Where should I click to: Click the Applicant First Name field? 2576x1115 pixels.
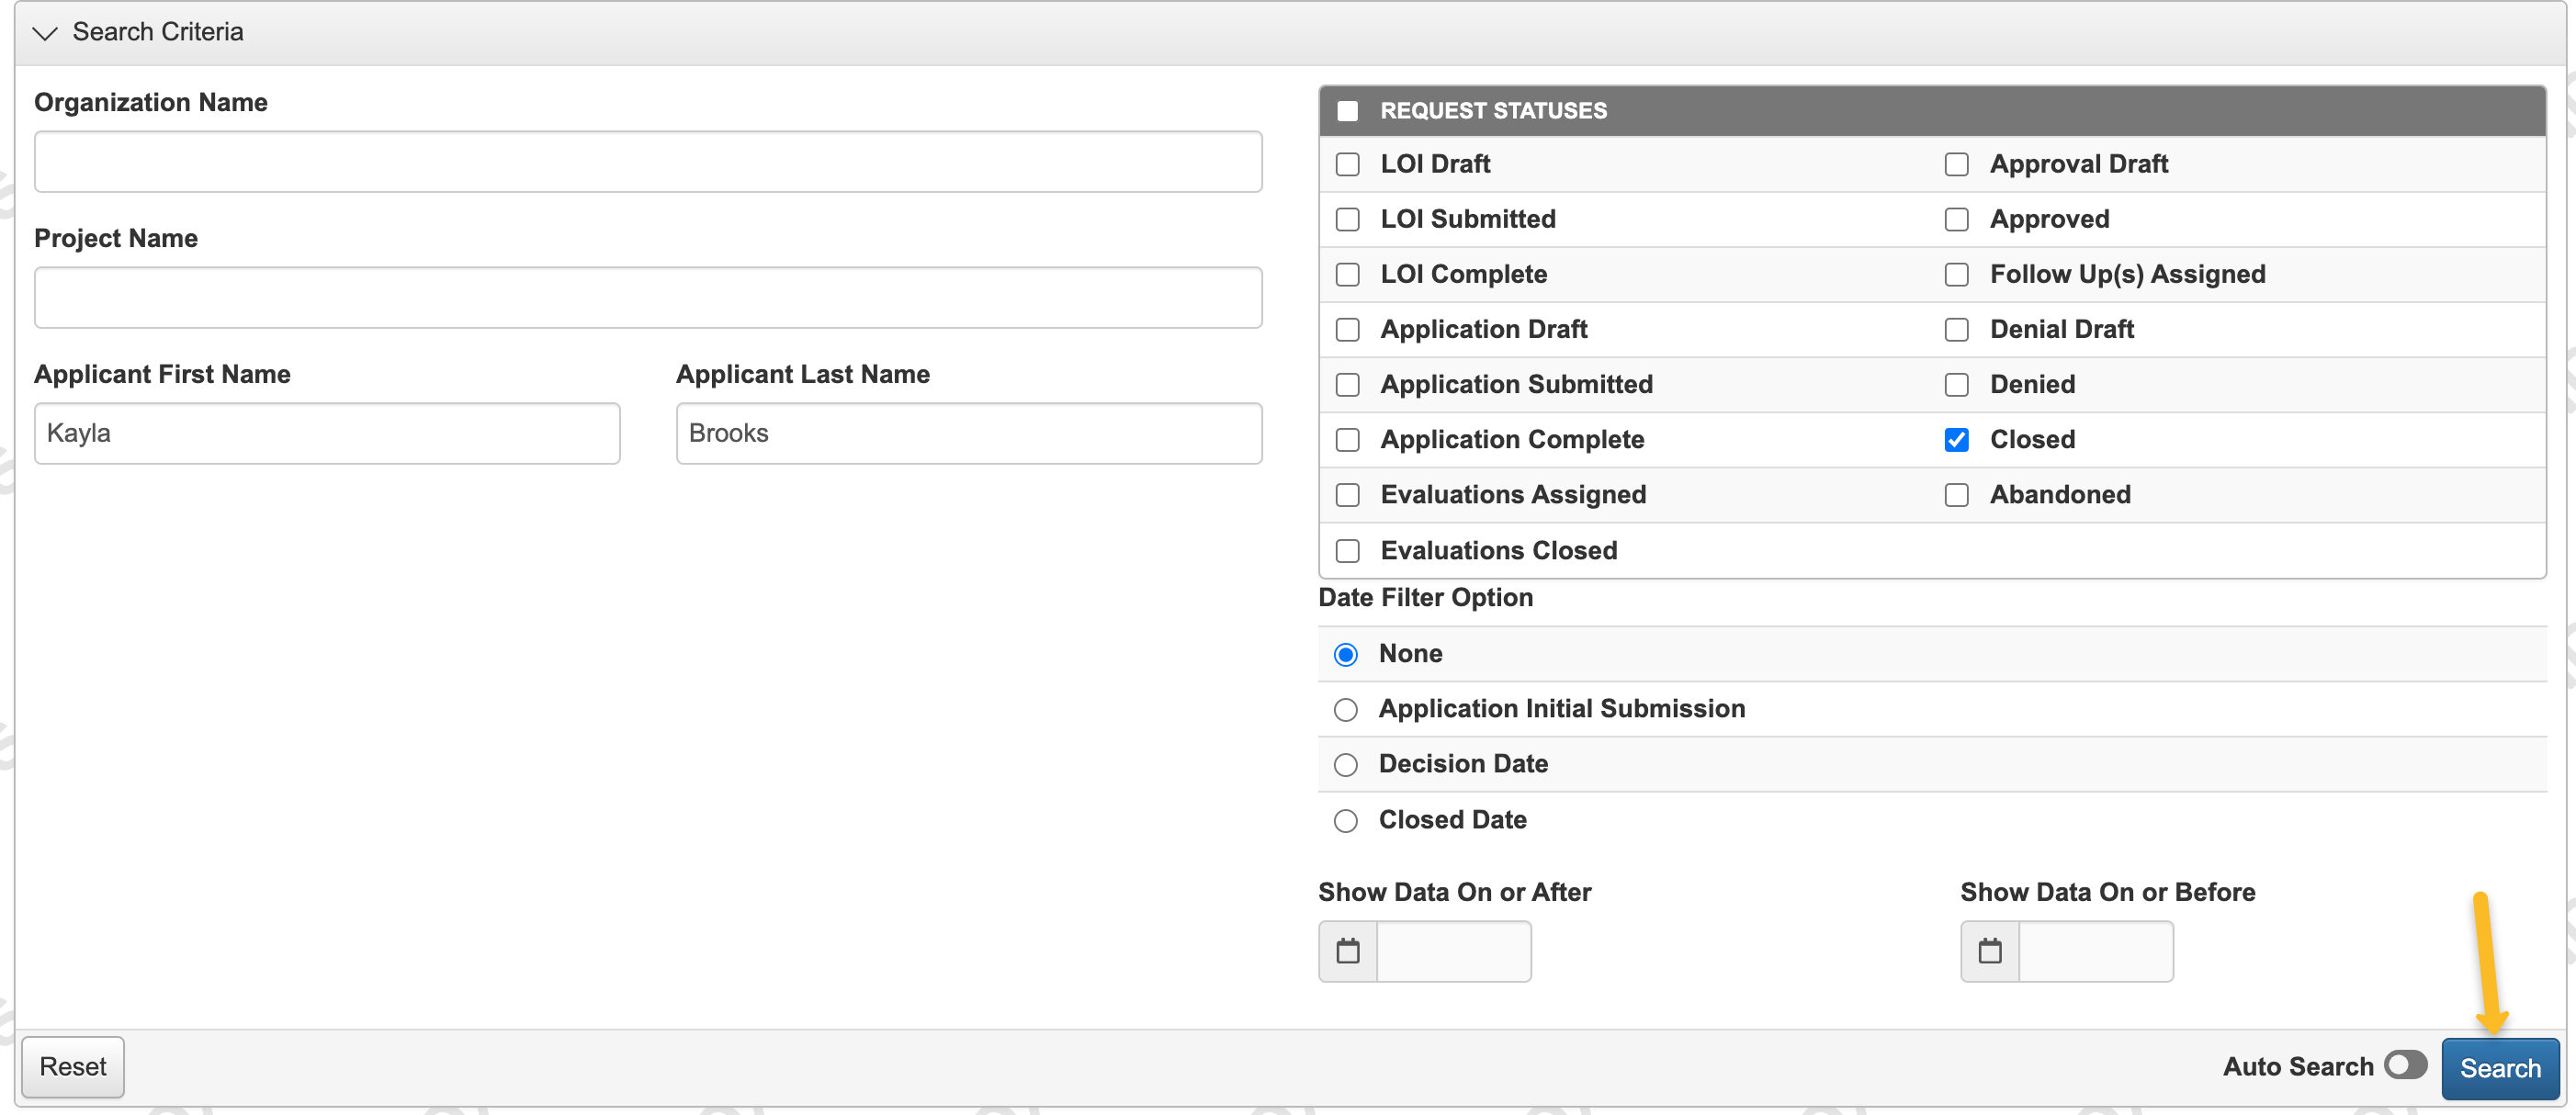click(327, 434)
